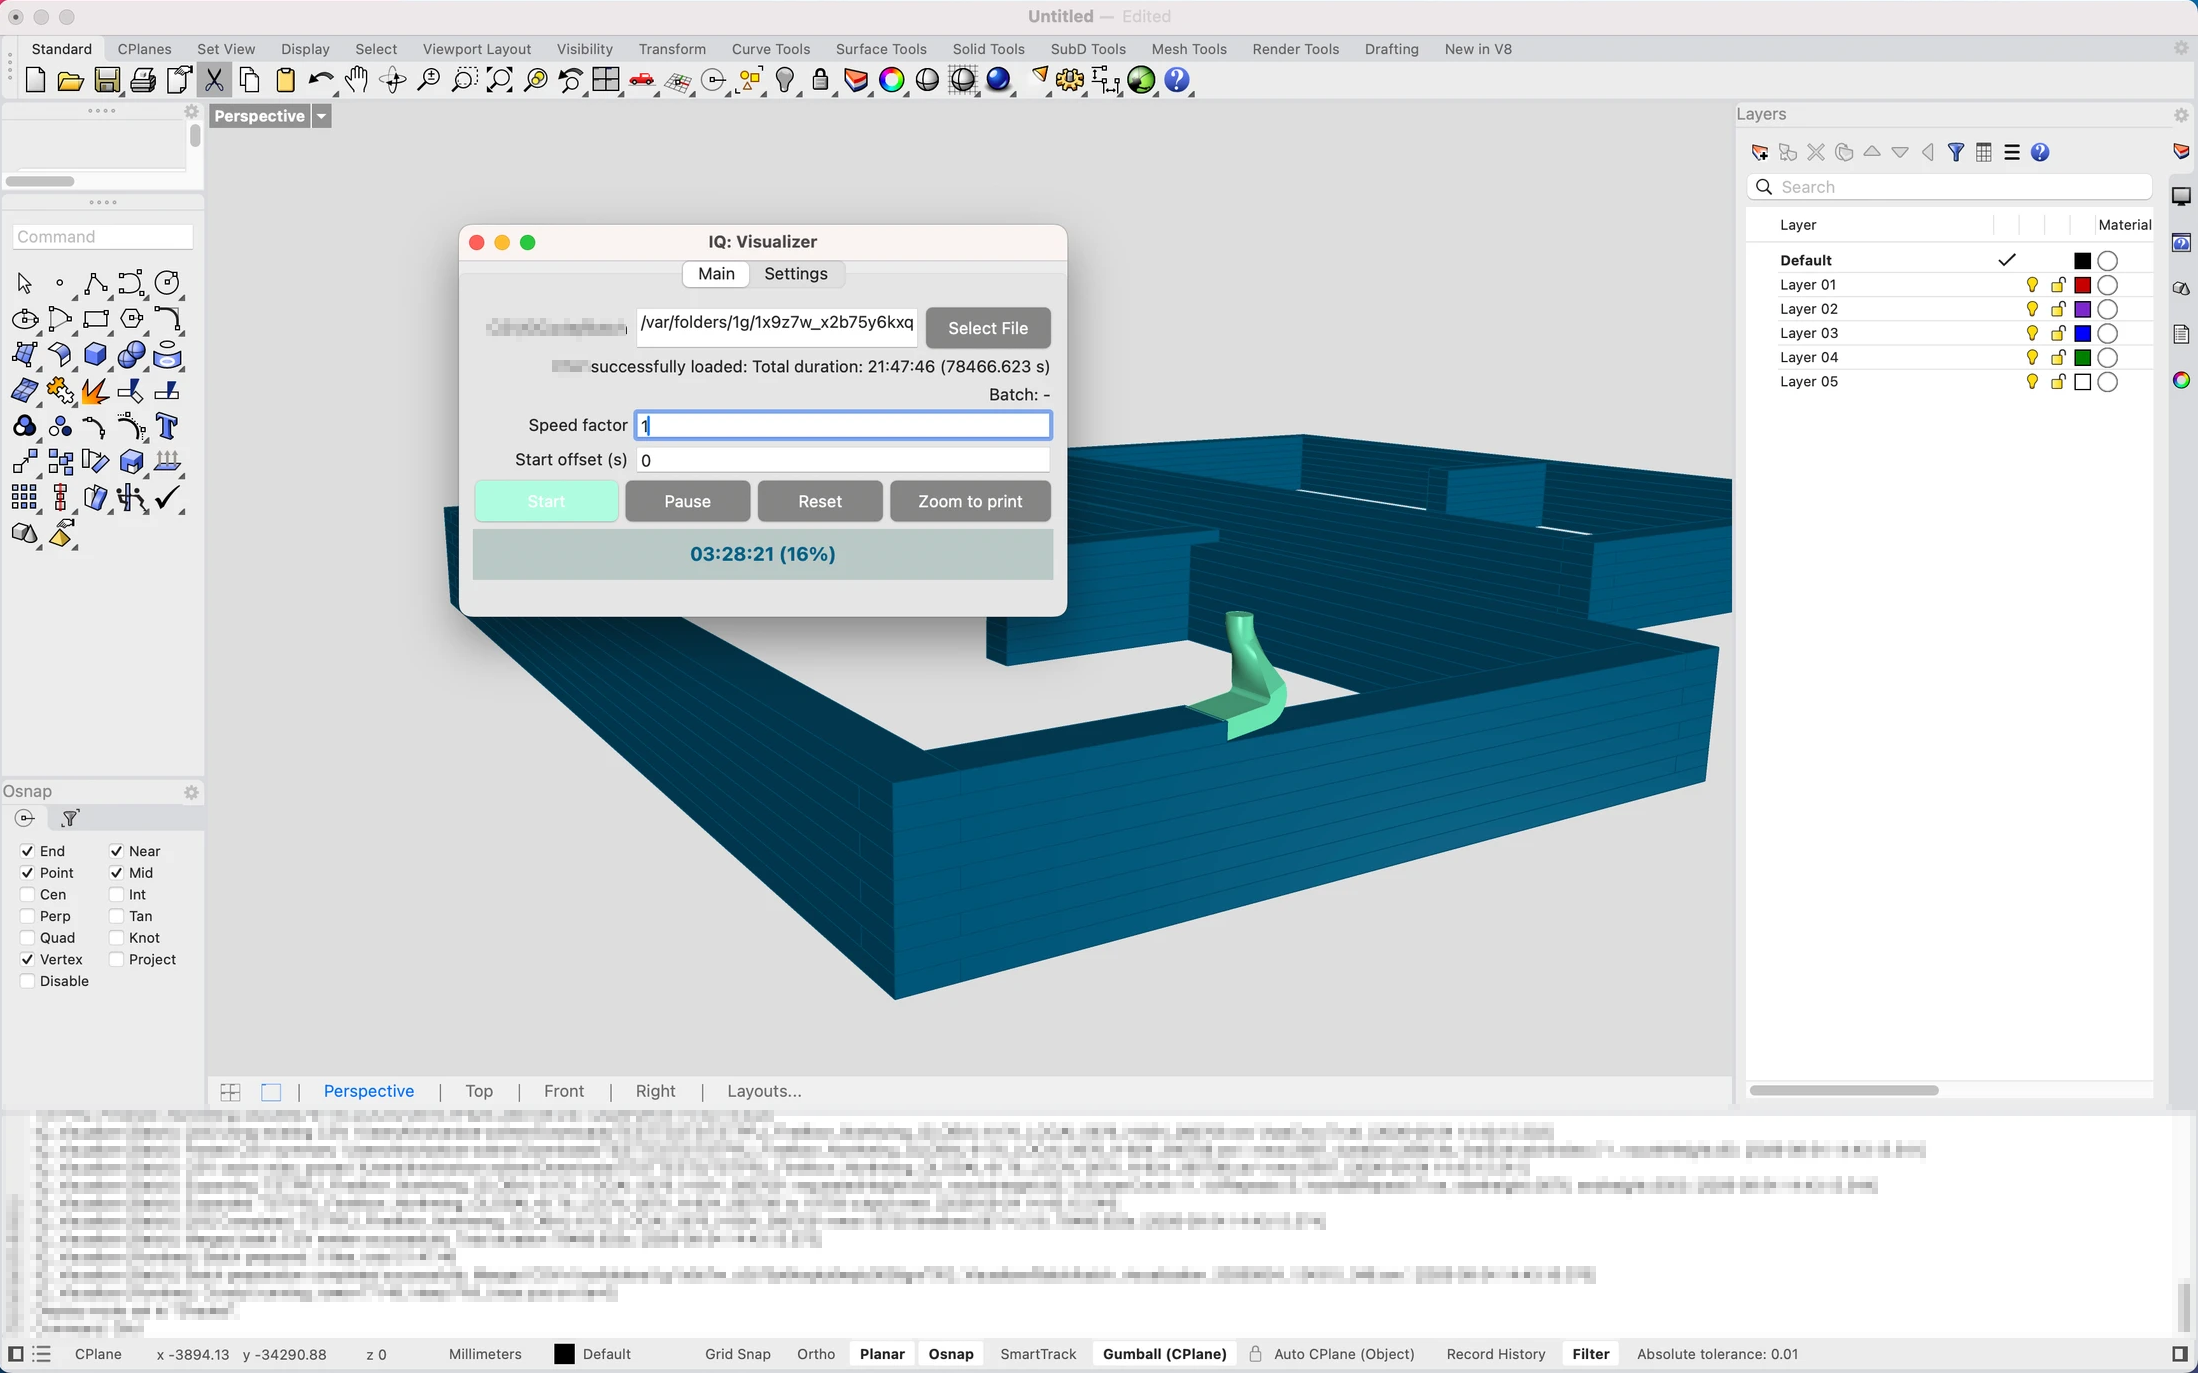Click the Start offset input field
The image size is (2198, 1373).
click(x=843, y=460)
